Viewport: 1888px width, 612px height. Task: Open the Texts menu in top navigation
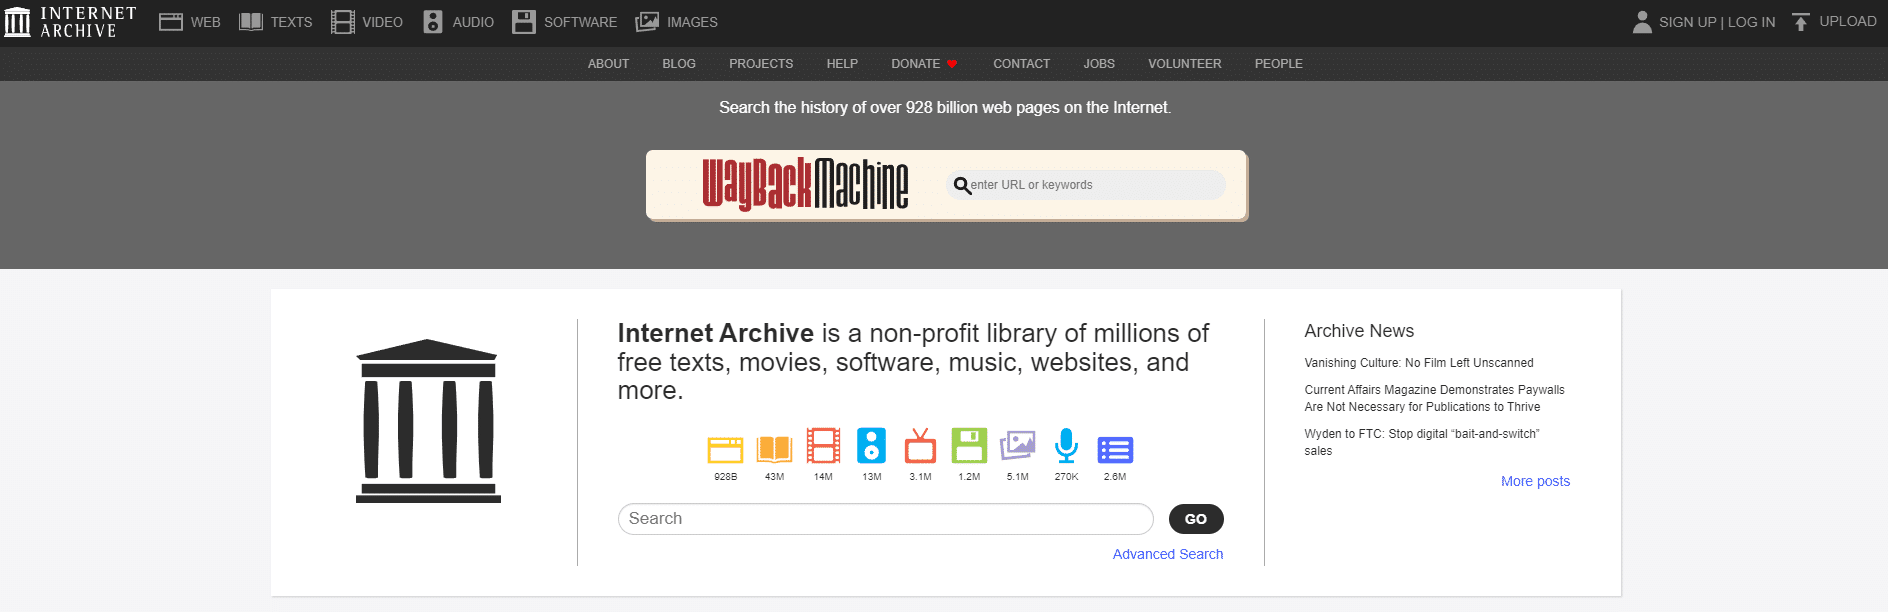(x=276, y=22)
